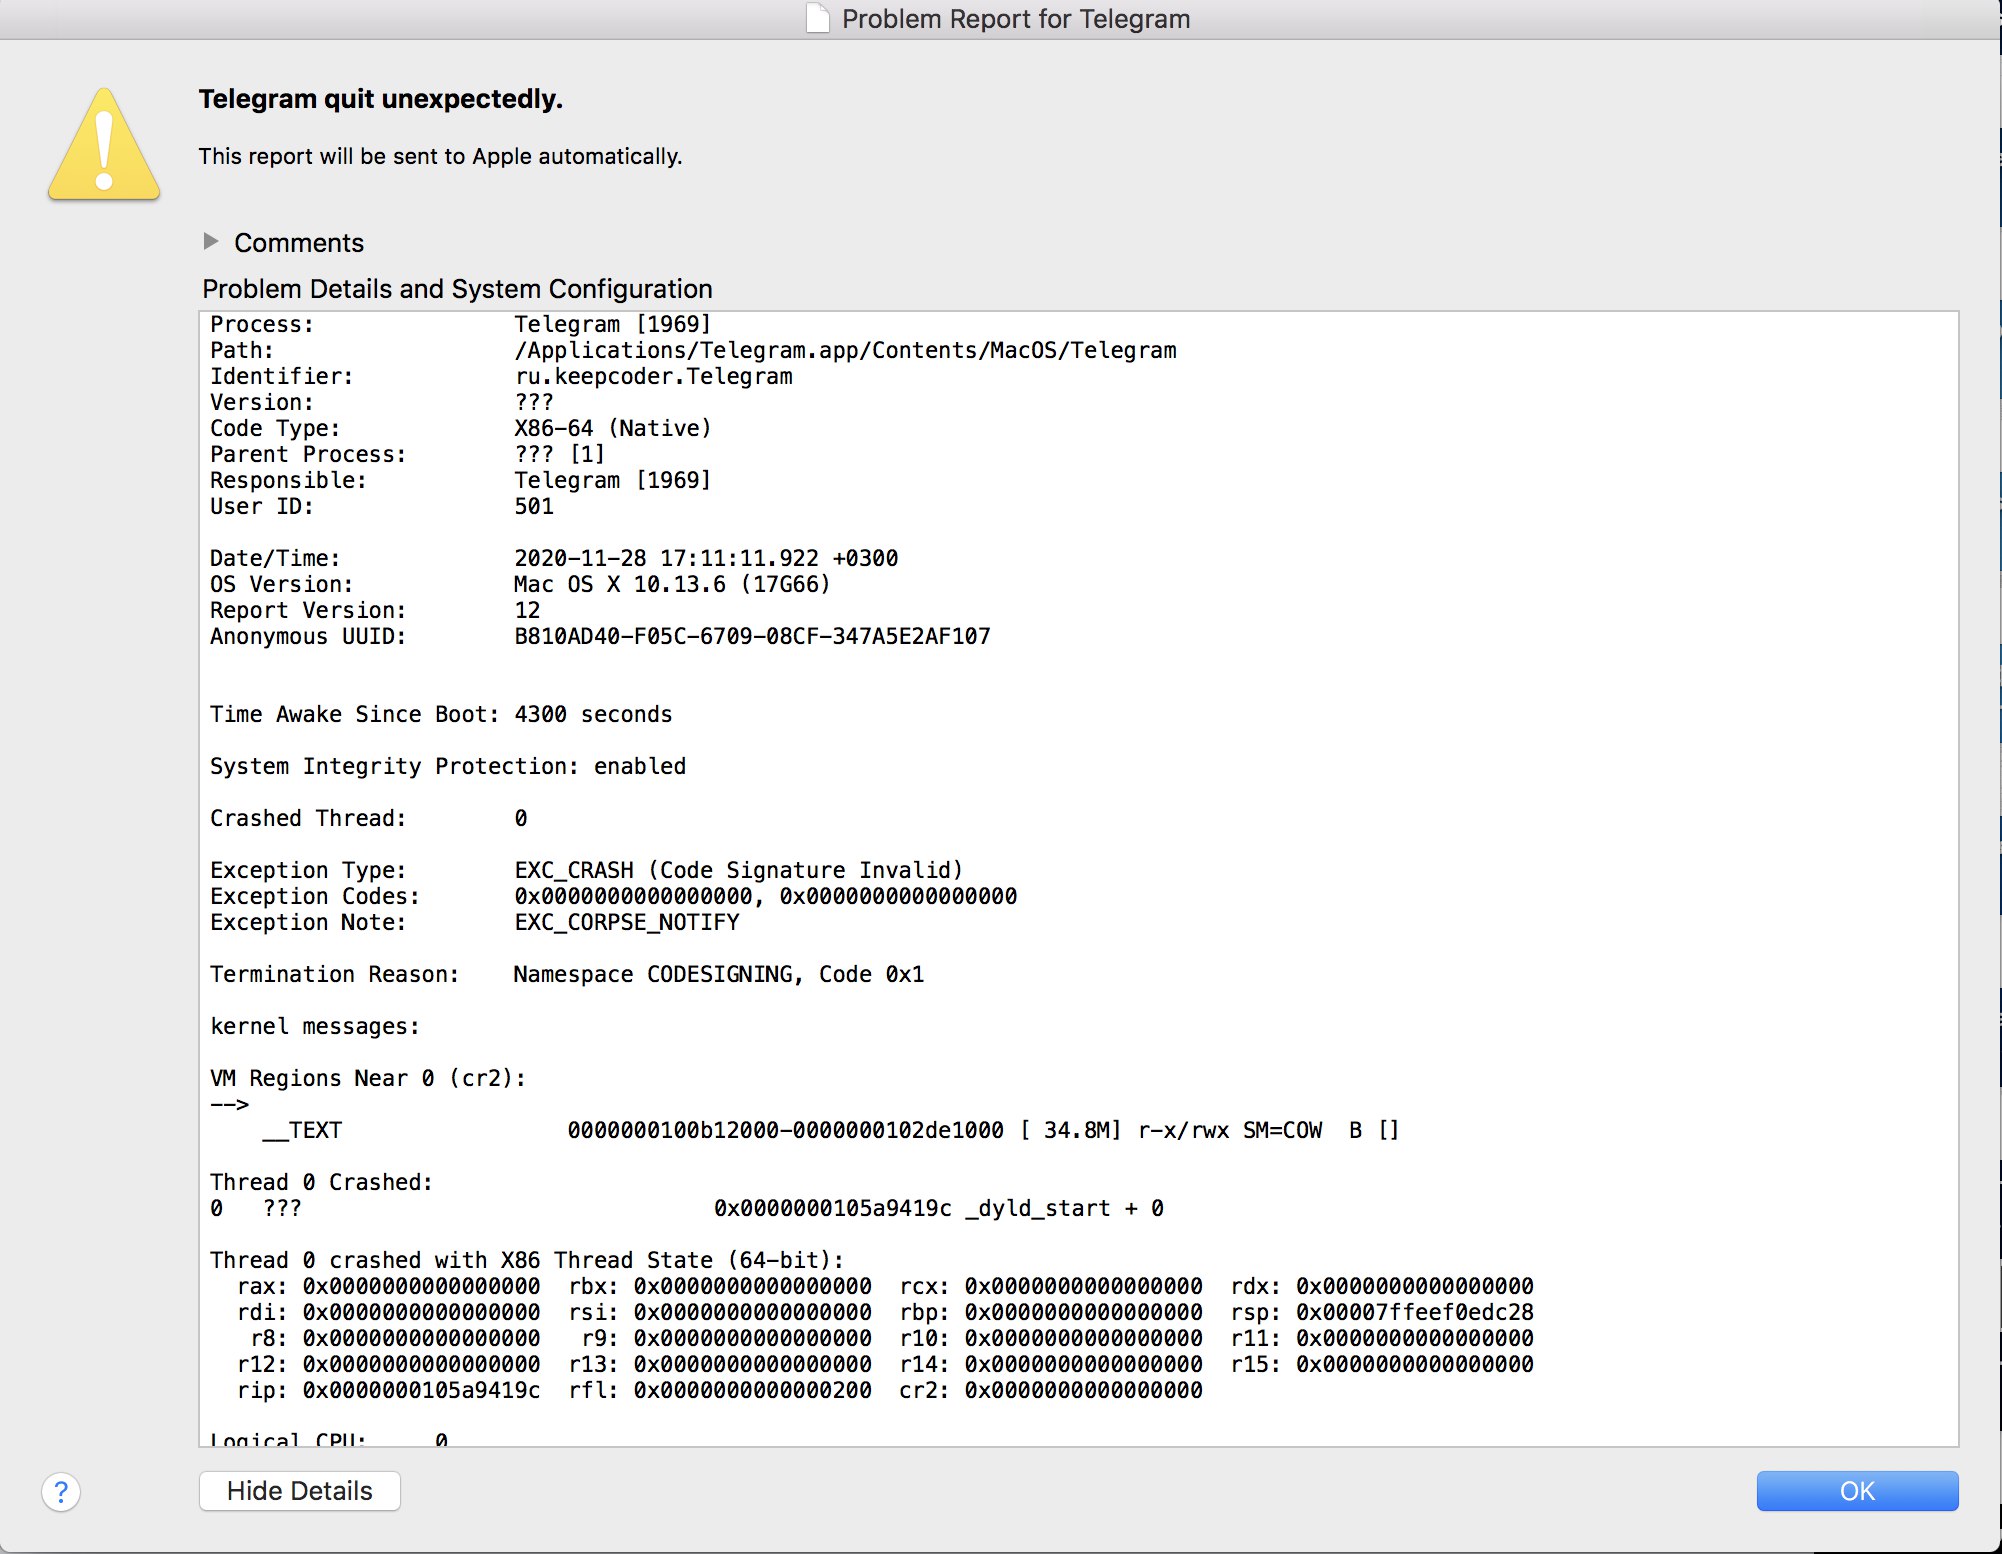Click the Report Version value '12'
The width and height of the screenshot is (2002, 1554).
pos(527,610)
